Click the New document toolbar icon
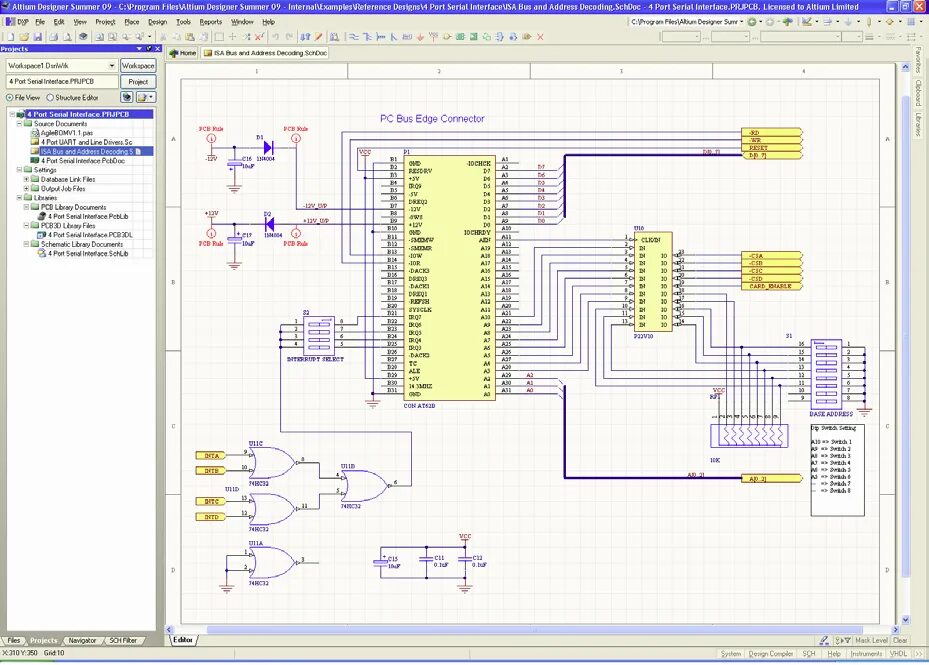 point(11,37)
